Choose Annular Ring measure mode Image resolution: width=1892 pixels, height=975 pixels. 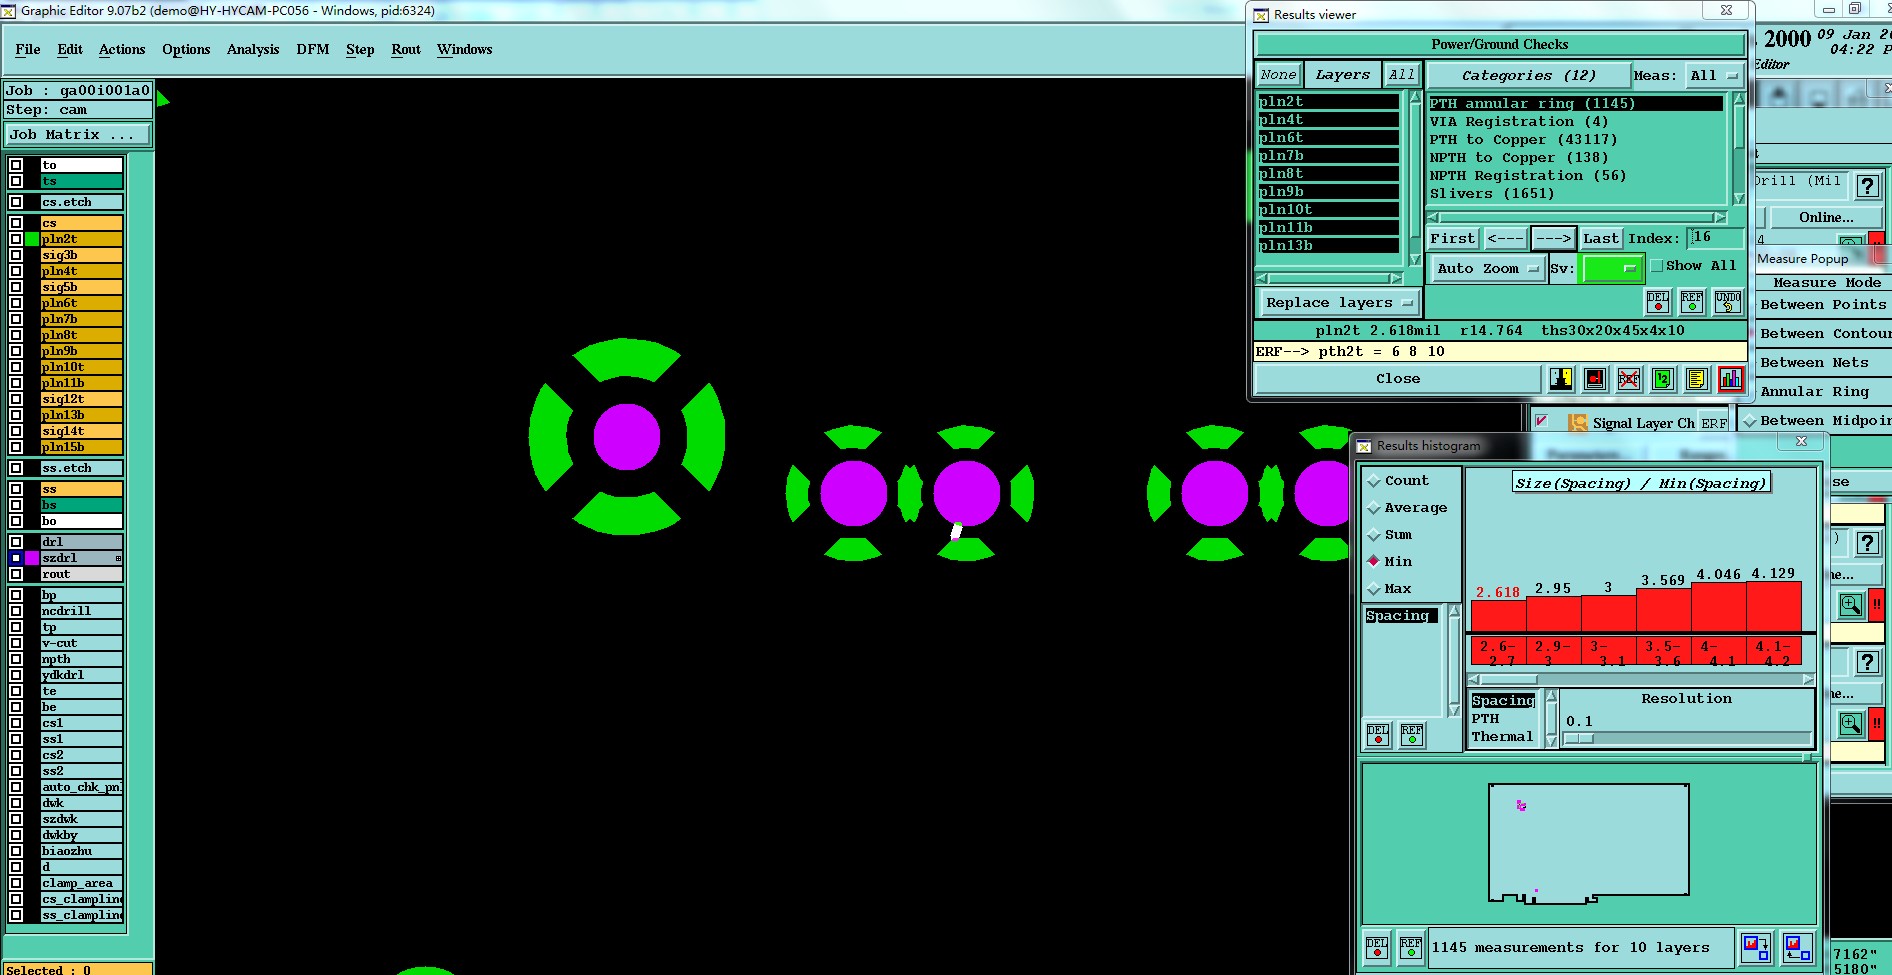click(1814, 392)
